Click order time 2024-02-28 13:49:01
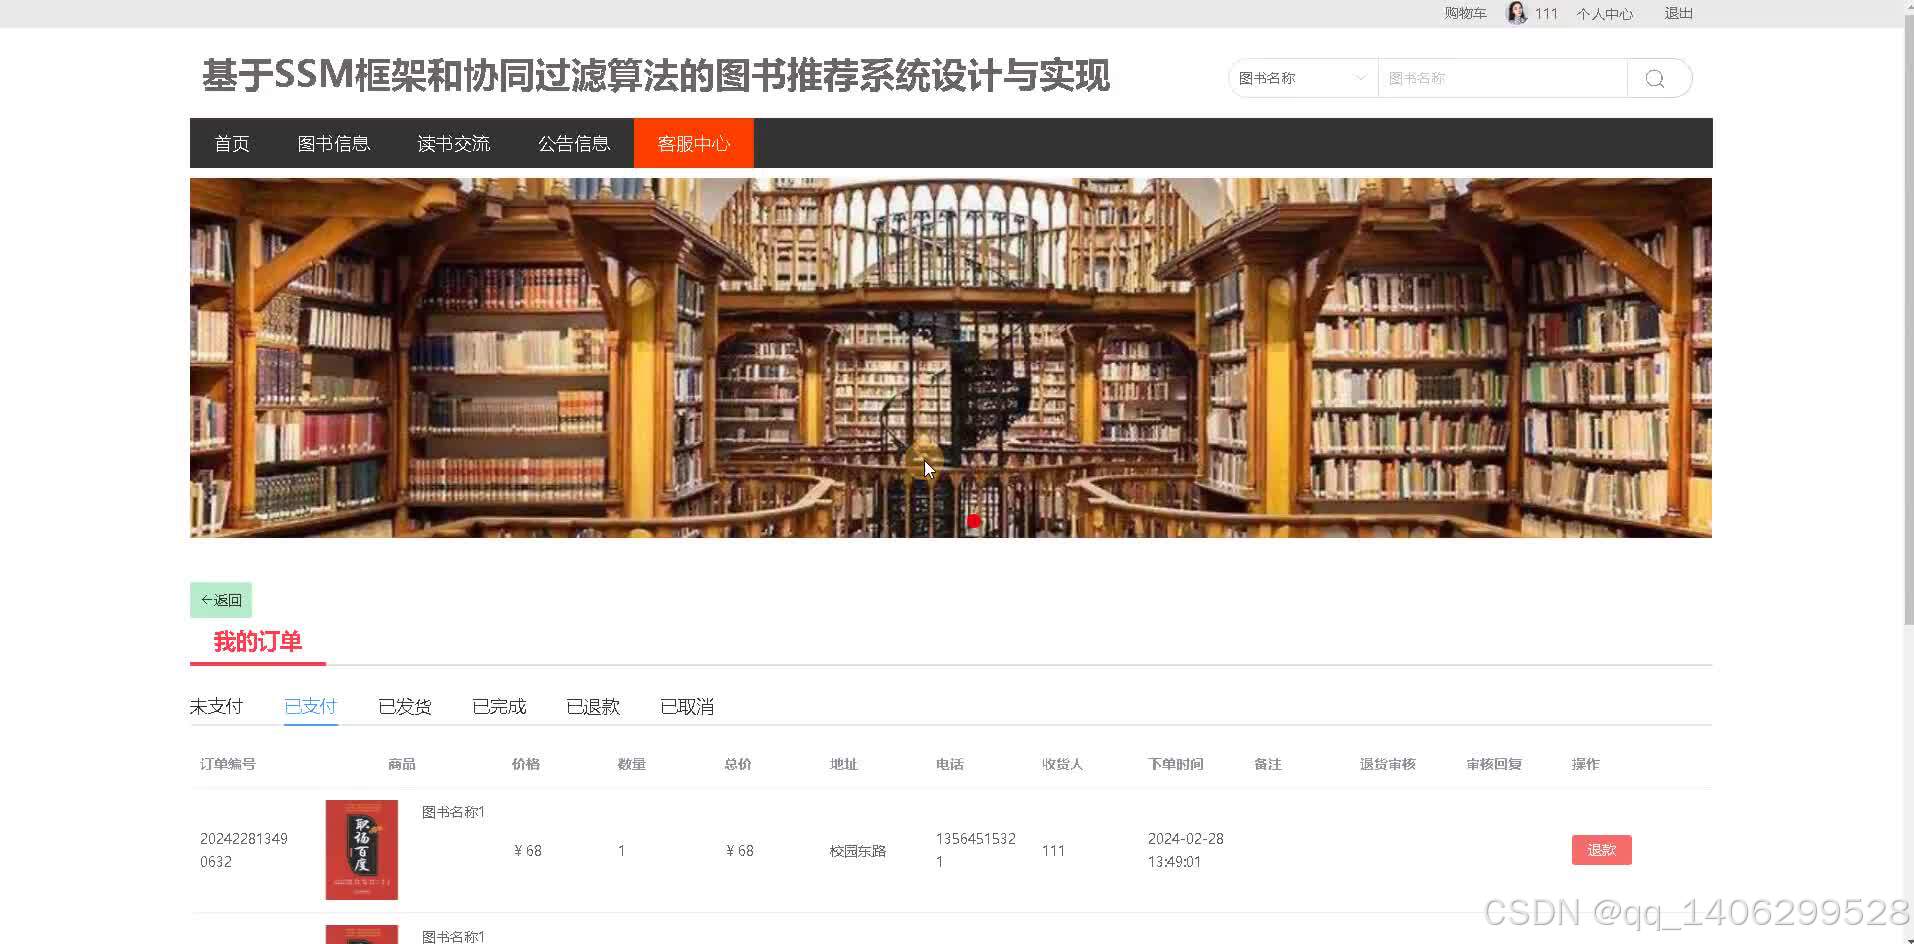1914x944 pixels. click(1186, 850)
